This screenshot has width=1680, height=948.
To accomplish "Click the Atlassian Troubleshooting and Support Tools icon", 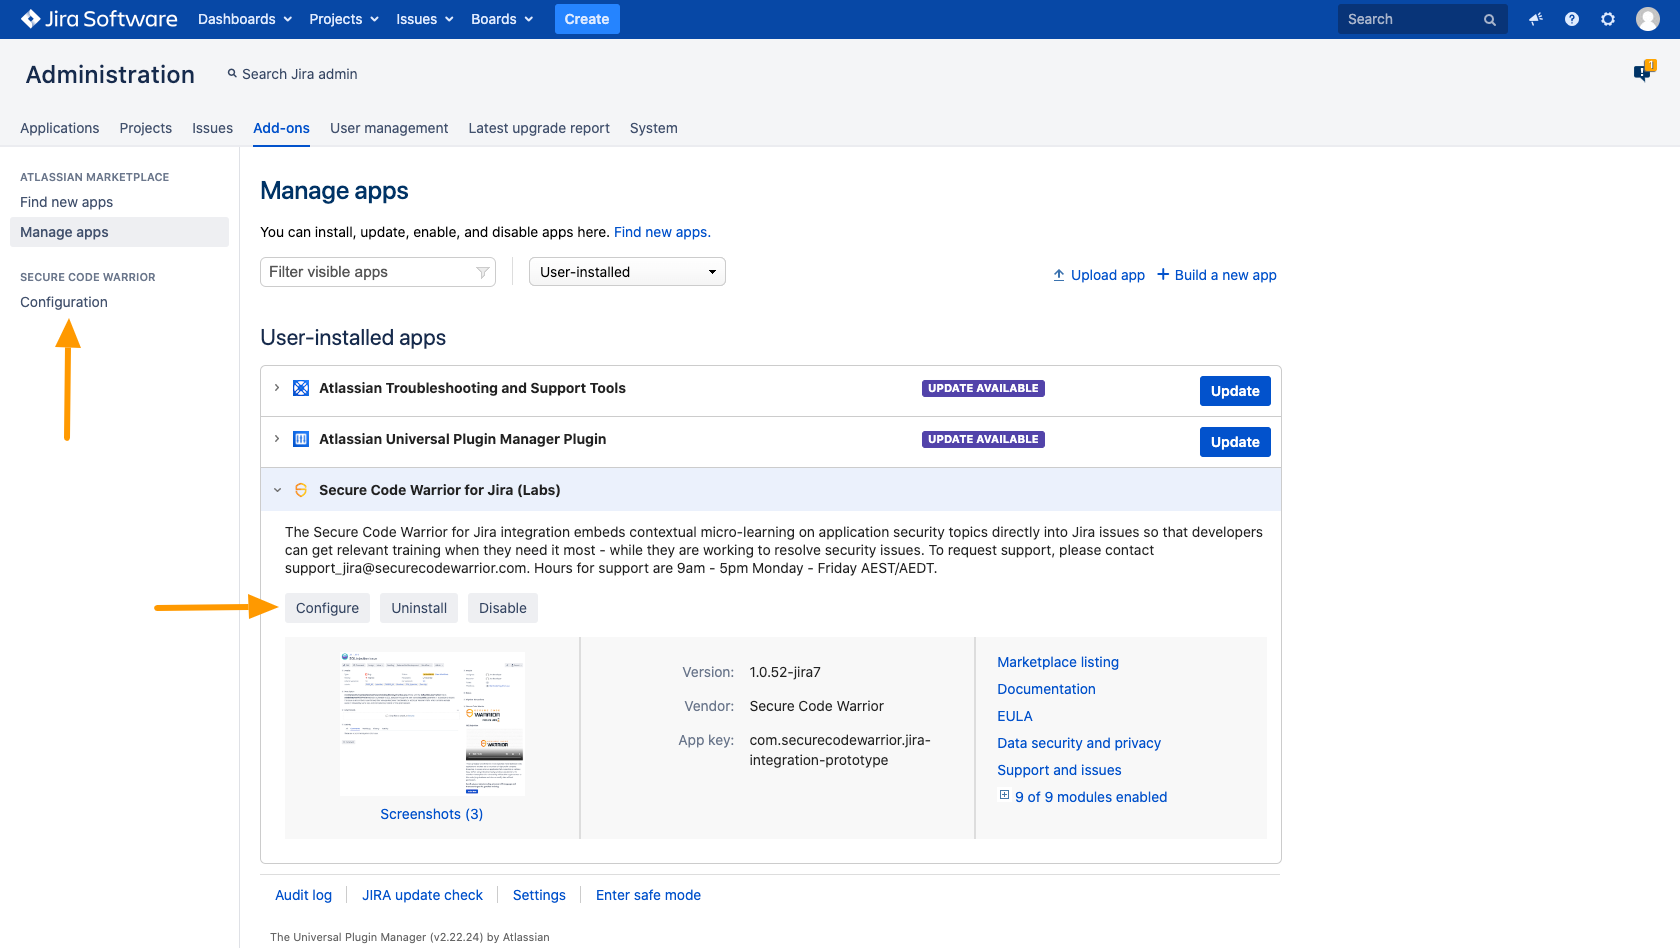I will pyautogui.click(x=301, y=388).
